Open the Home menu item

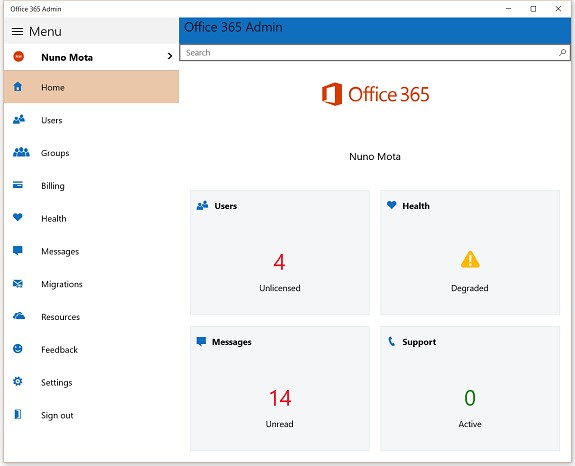tap(91, 87)
